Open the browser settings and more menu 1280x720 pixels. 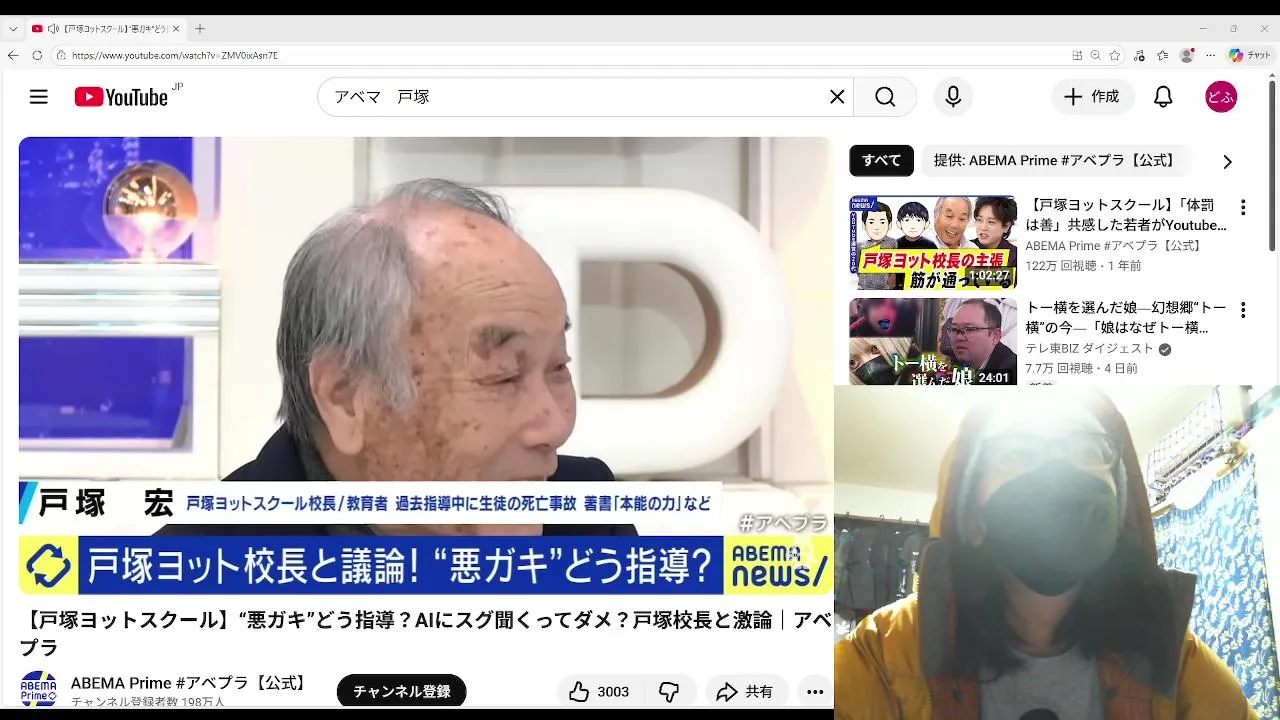tap(1211, 55)
